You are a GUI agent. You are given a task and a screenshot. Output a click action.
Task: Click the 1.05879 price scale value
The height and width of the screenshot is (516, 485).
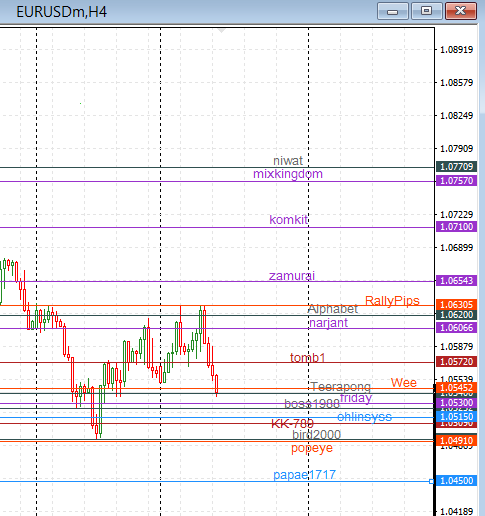click(x=456, y=347)
